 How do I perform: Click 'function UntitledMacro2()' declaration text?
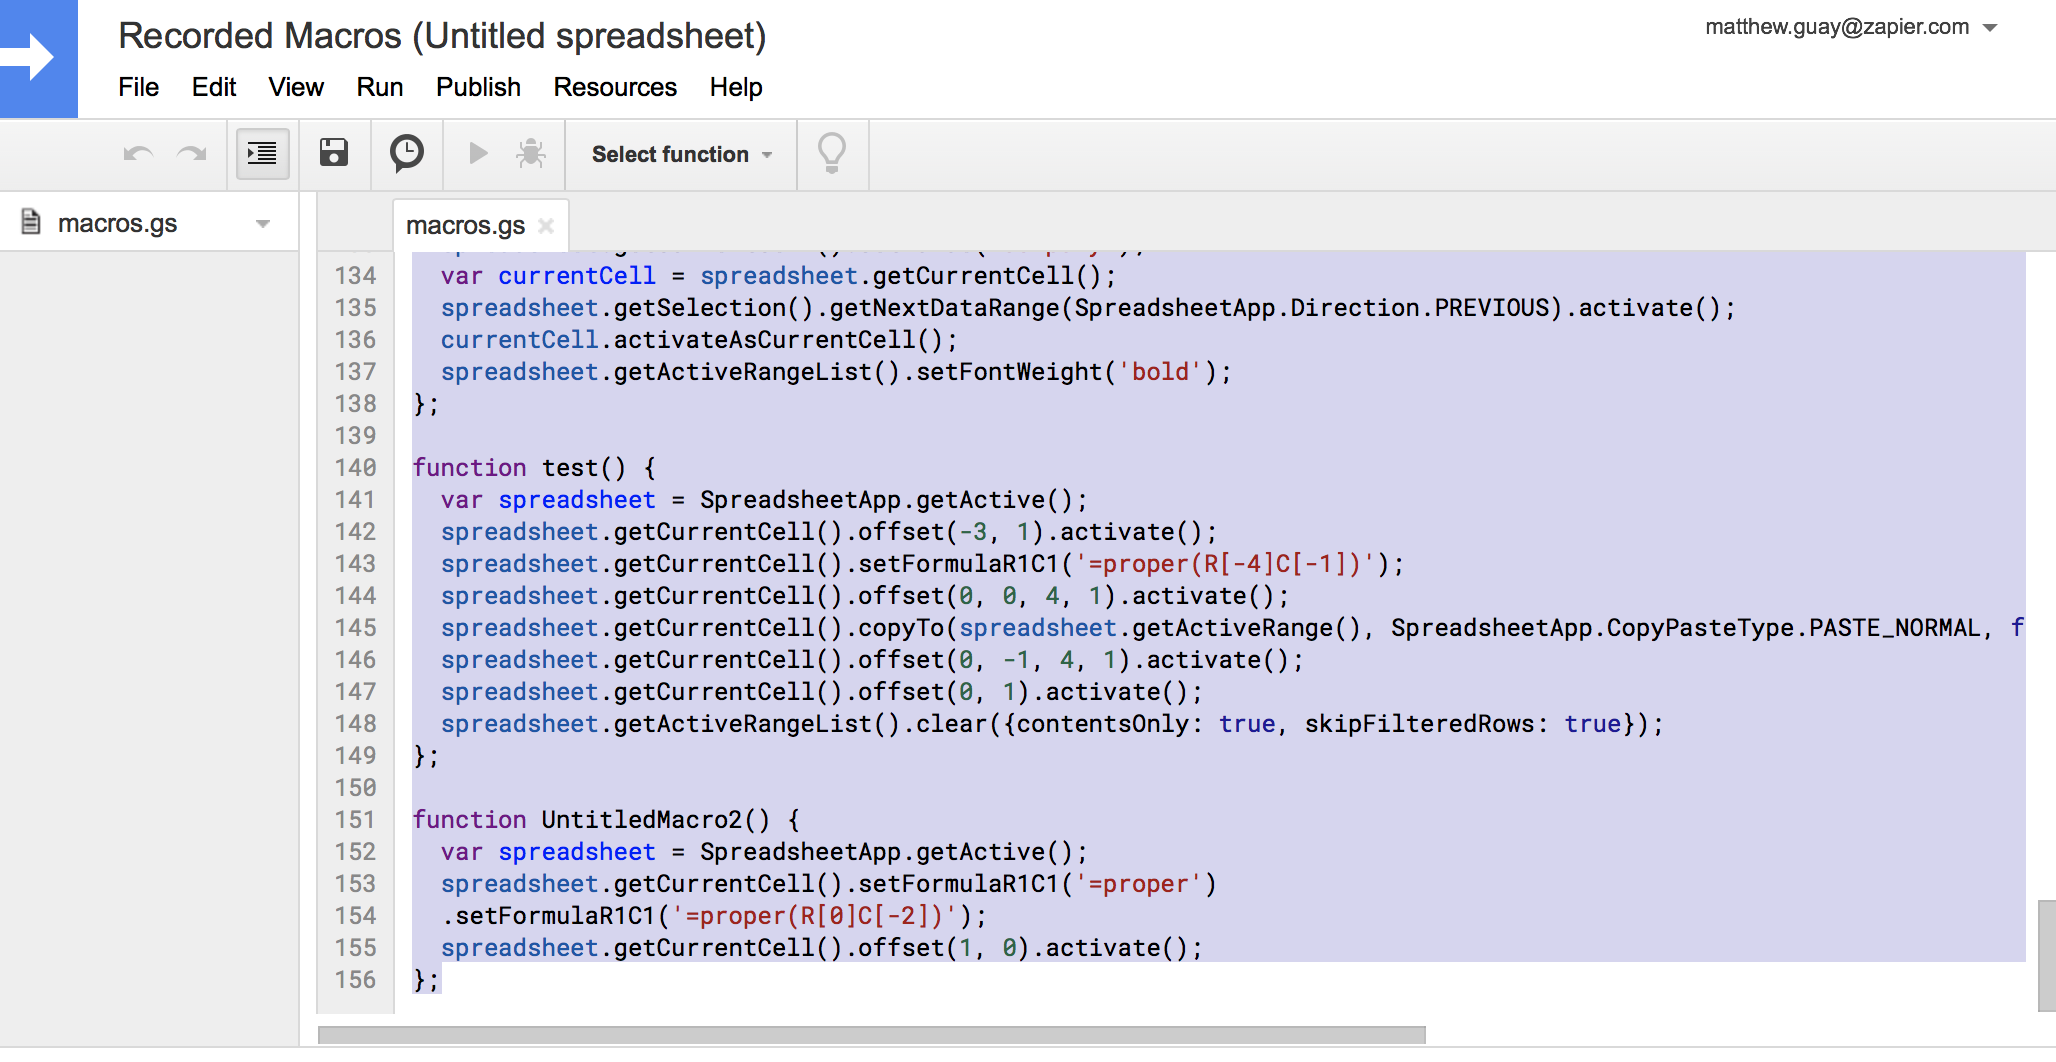point(591,820)
